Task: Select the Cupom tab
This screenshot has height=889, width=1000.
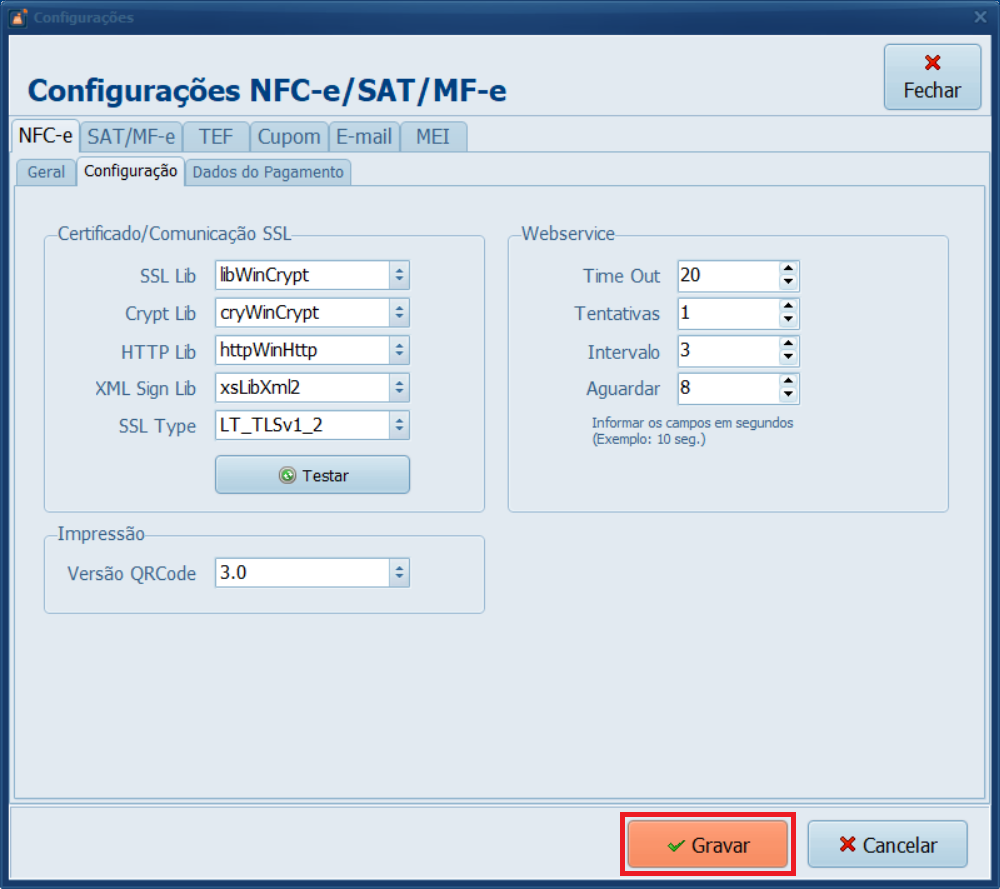Action: point(289,137)
